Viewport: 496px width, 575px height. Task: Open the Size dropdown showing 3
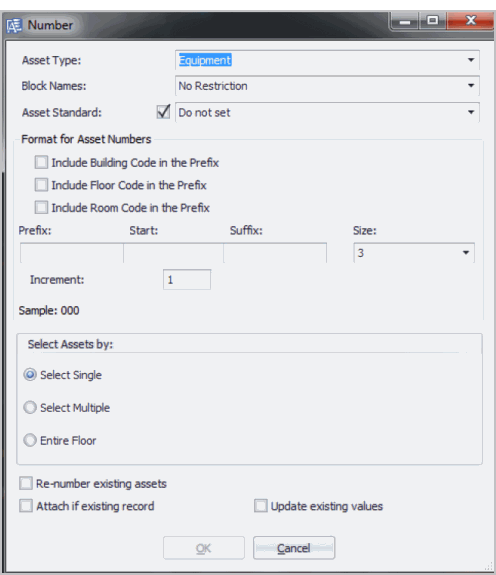414,253
